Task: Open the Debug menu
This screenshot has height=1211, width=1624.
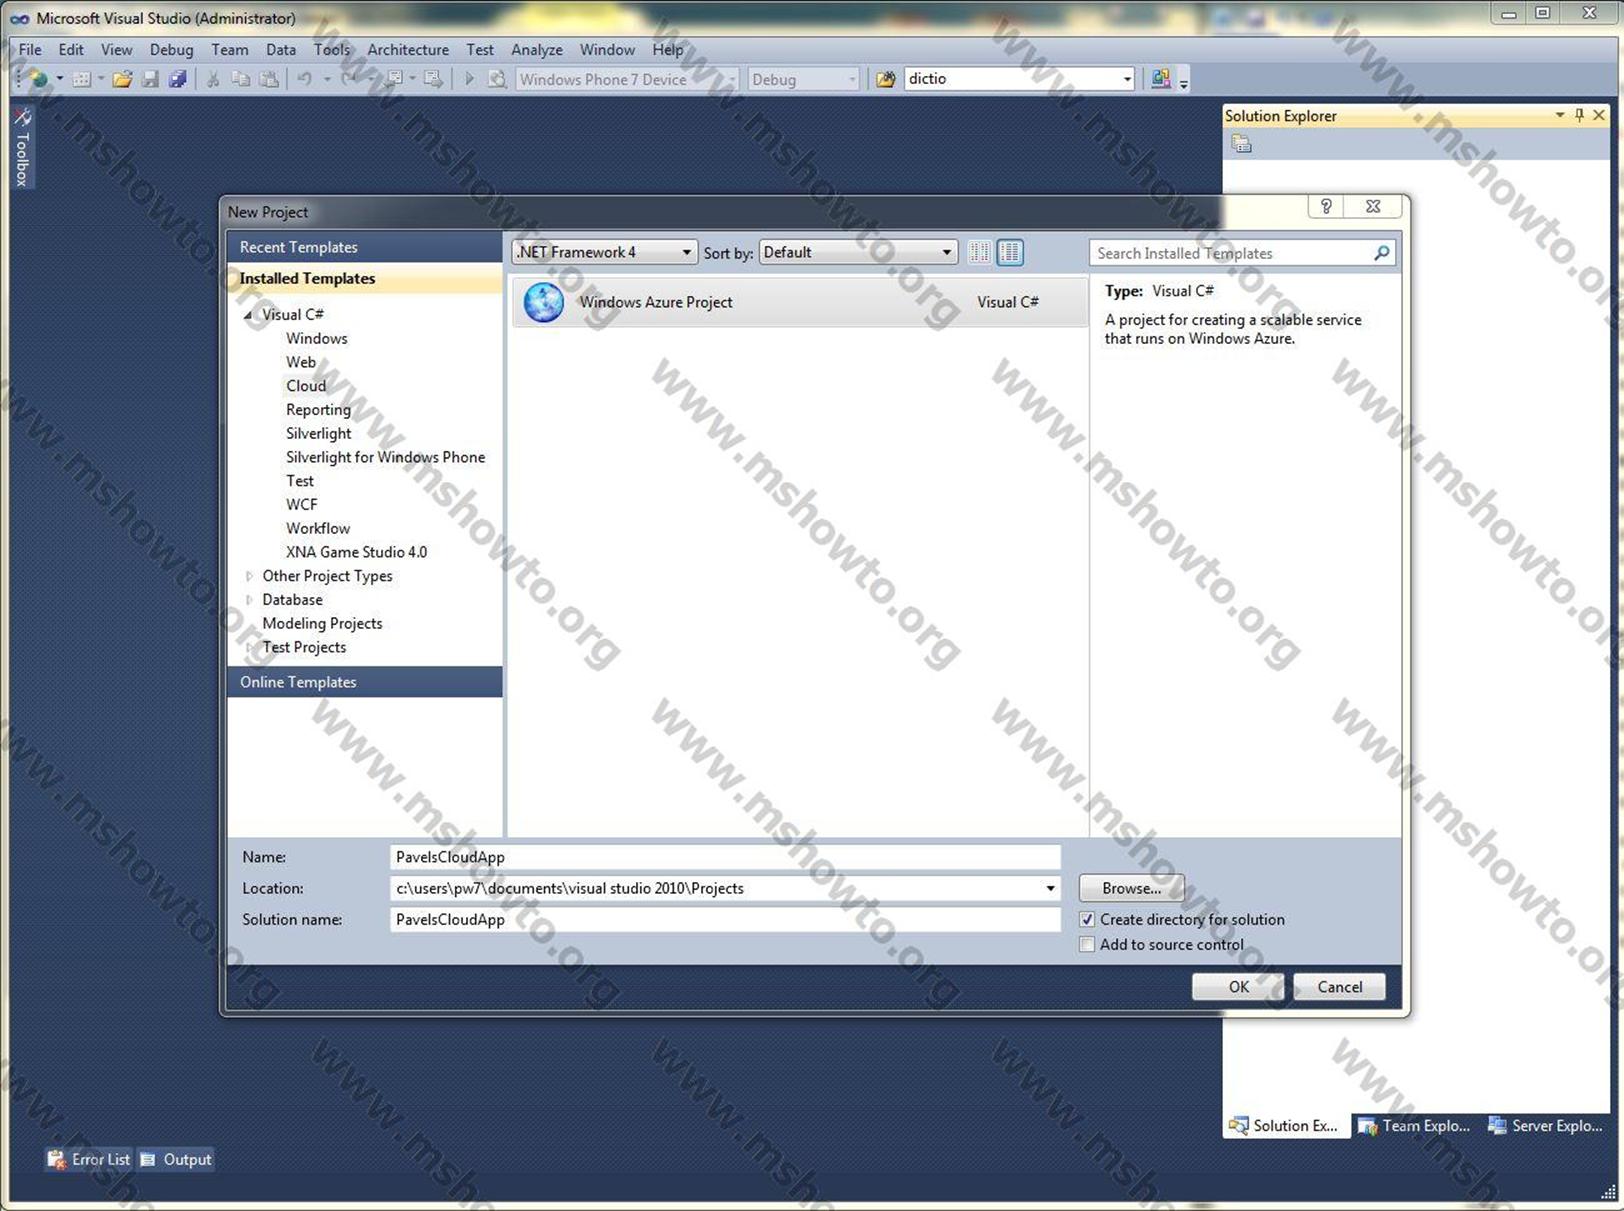Action: pos(171,50)
